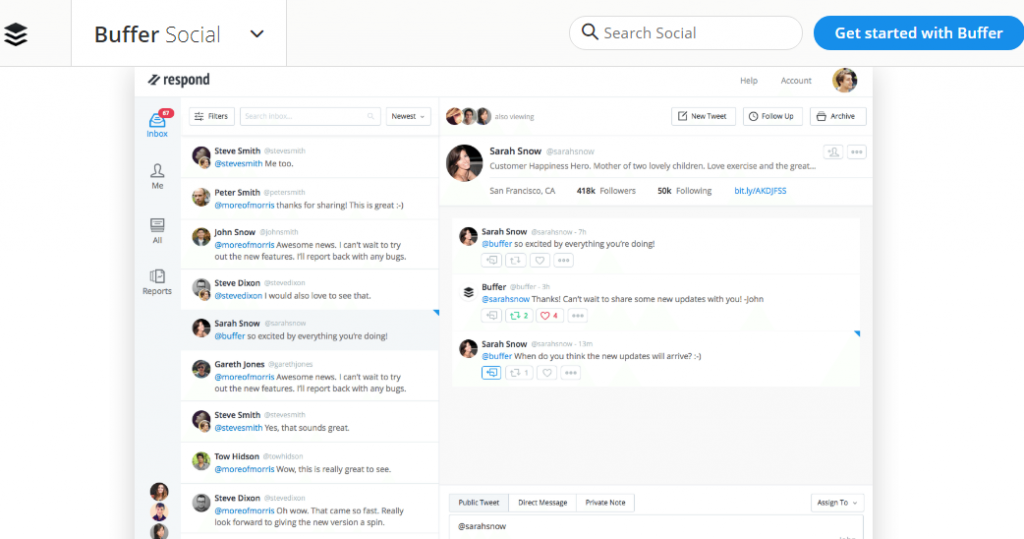The image size is (1024, 539).
Task: Click the user profile avatar in respond header
Action: (844, 80)
